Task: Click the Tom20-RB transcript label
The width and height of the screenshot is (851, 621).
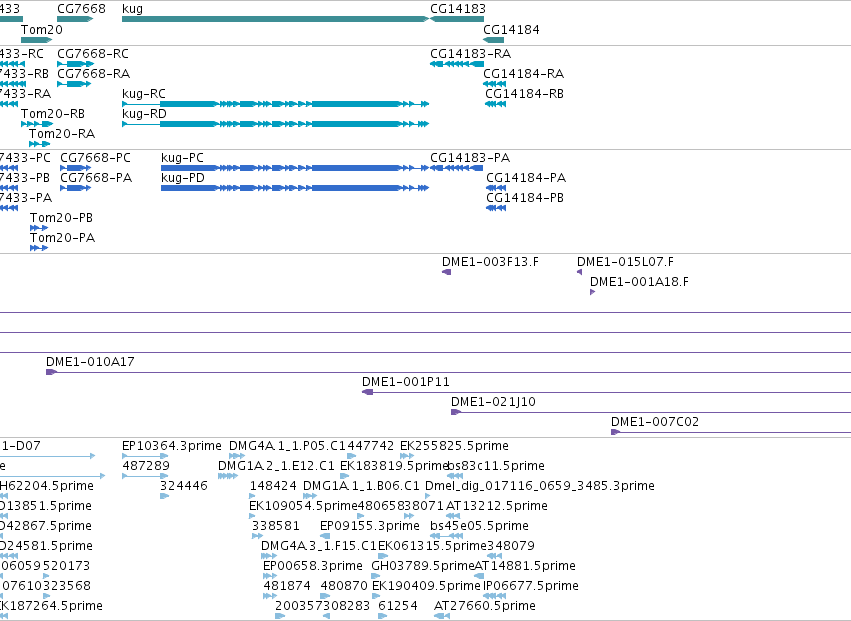Action: pos(53,113)
